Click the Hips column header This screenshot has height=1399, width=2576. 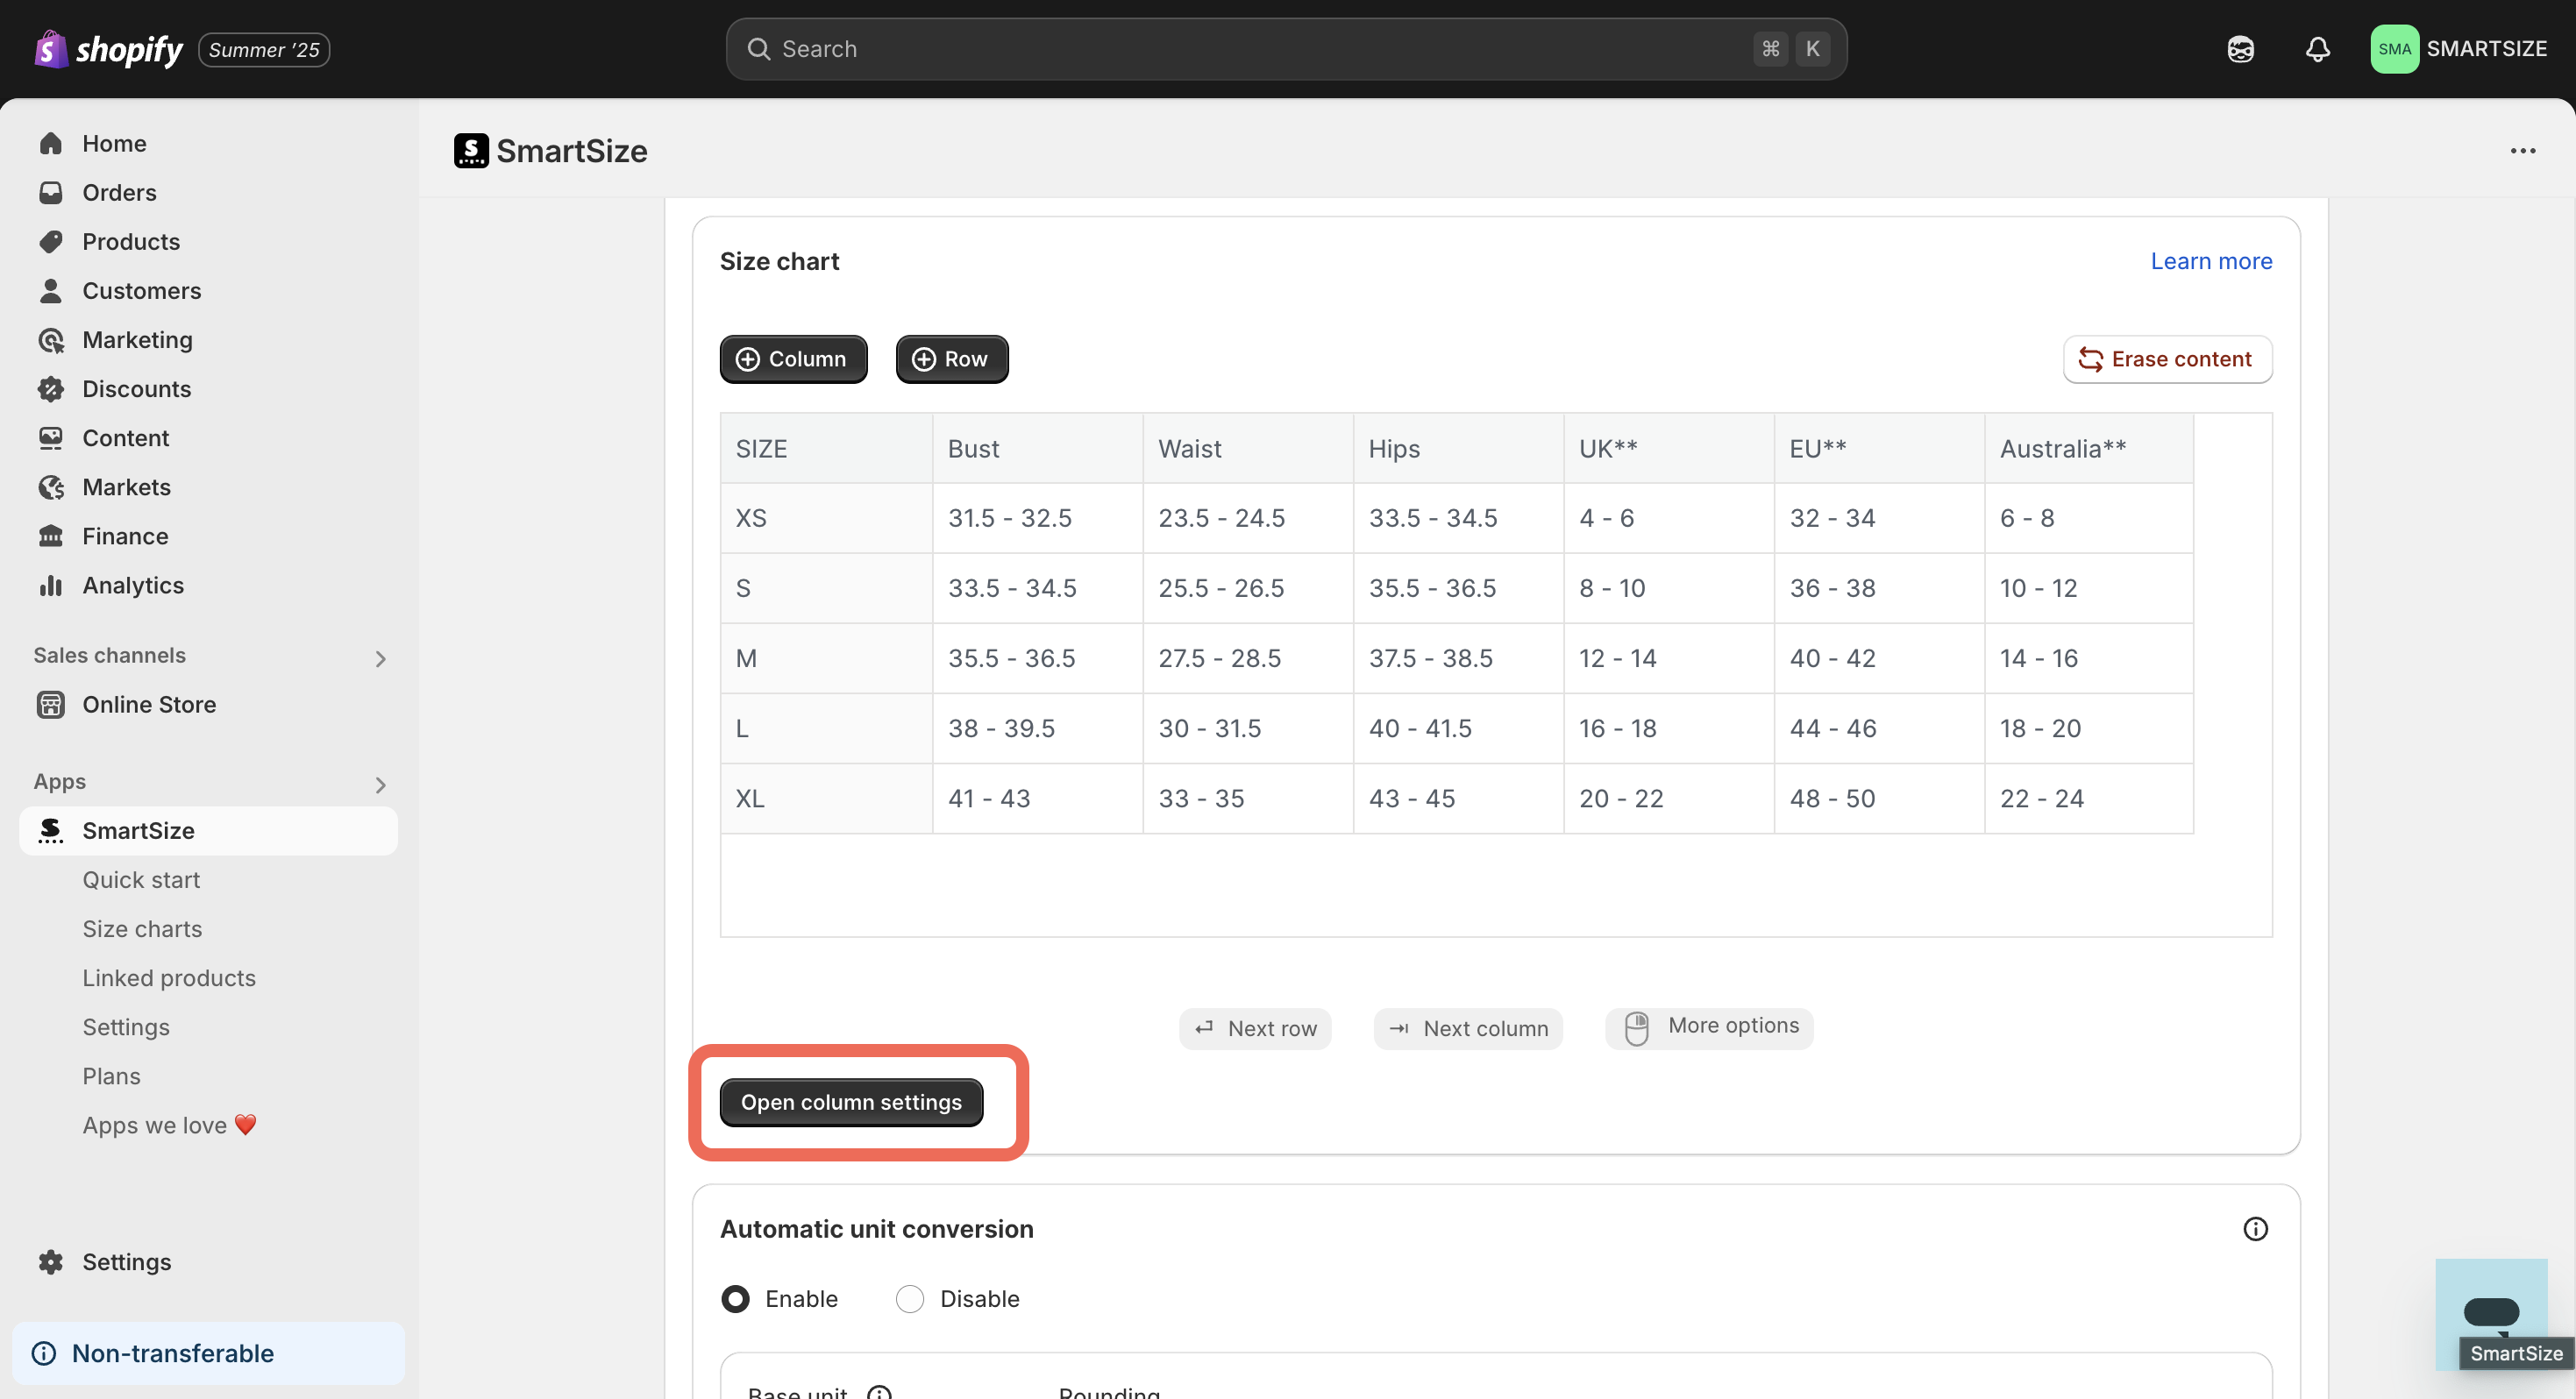pos(1458,448)
